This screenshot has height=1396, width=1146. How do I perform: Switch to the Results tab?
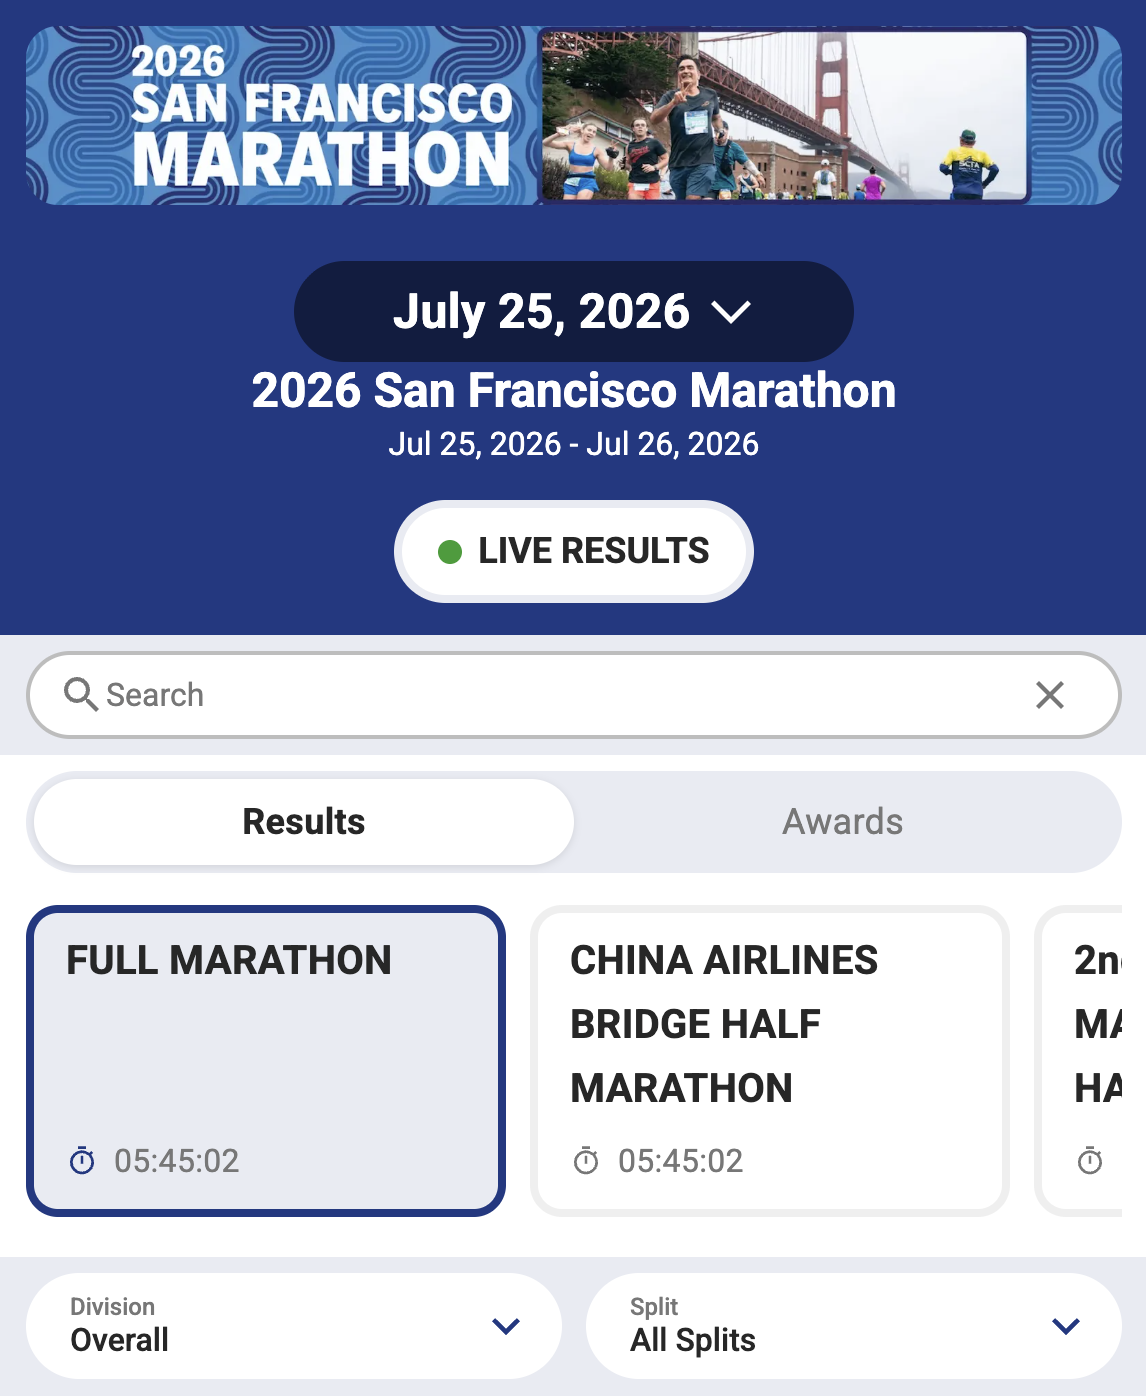(304, 822)
